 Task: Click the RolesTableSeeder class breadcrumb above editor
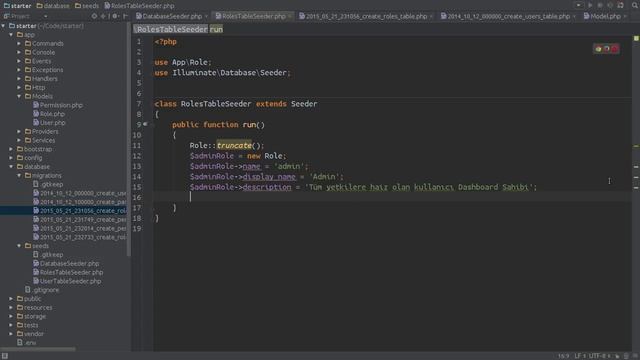[172, 29]
